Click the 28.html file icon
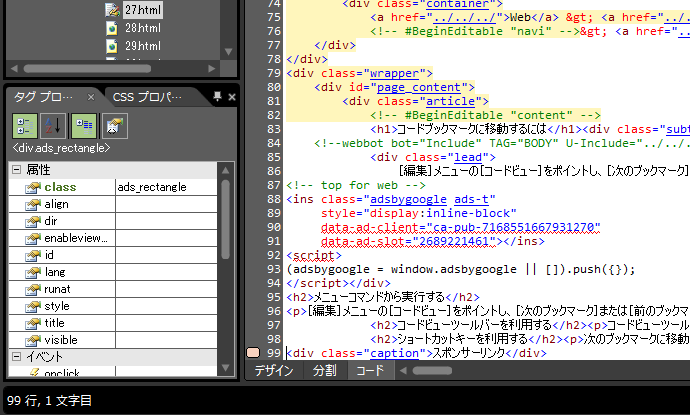Image resolution: width=690 pixels, height=415 pixels. 113,28
